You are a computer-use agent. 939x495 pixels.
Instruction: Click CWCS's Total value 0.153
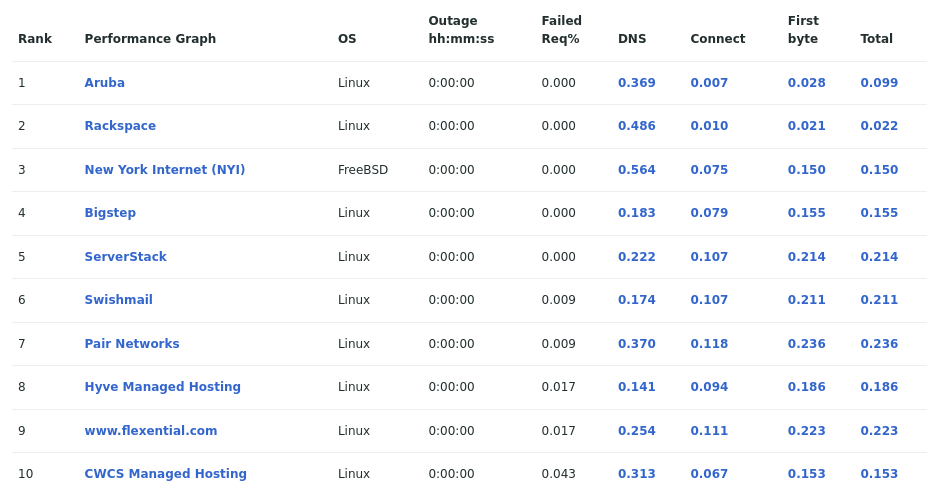coord(879,473)
